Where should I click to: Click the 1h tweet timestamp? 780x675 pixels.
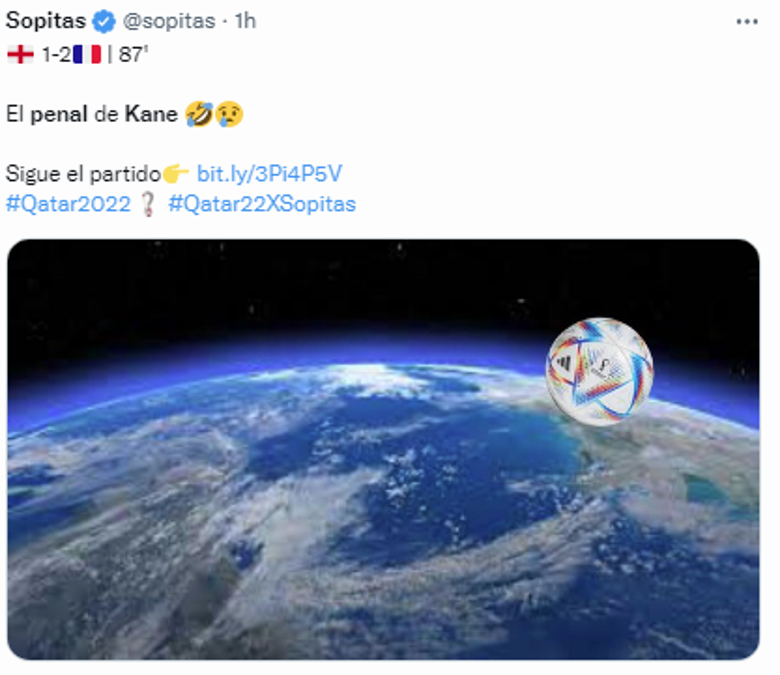coord(245,21)
